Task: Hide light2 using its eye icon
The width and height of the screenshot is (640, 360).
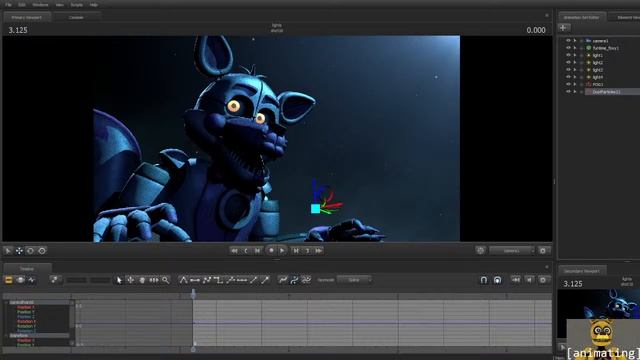Action: click(x=568, y=62)
